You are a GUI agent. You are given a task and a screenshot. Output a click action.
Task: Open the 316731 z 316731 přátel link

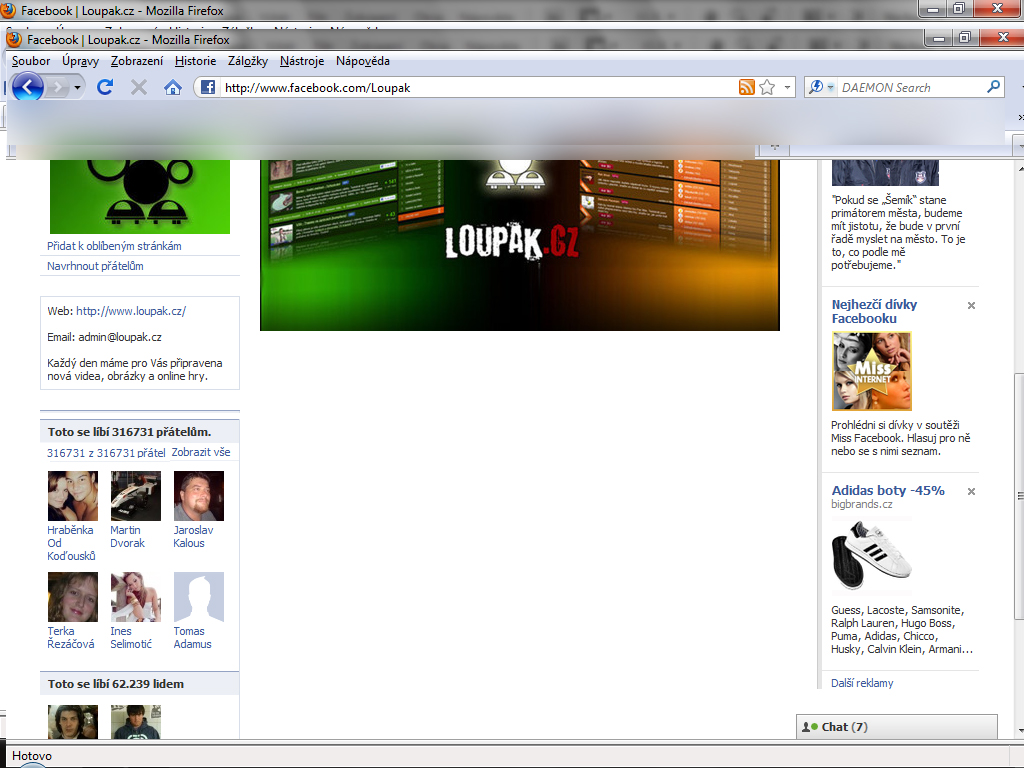[106, 453]
